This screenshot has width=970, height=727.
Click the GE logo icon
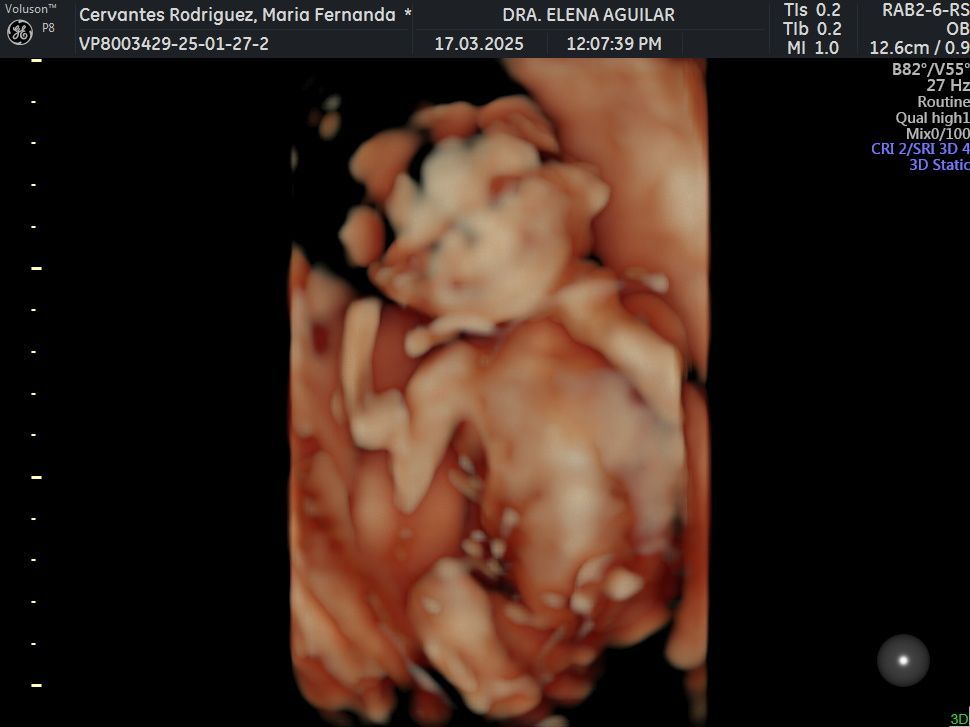(20, 33)
